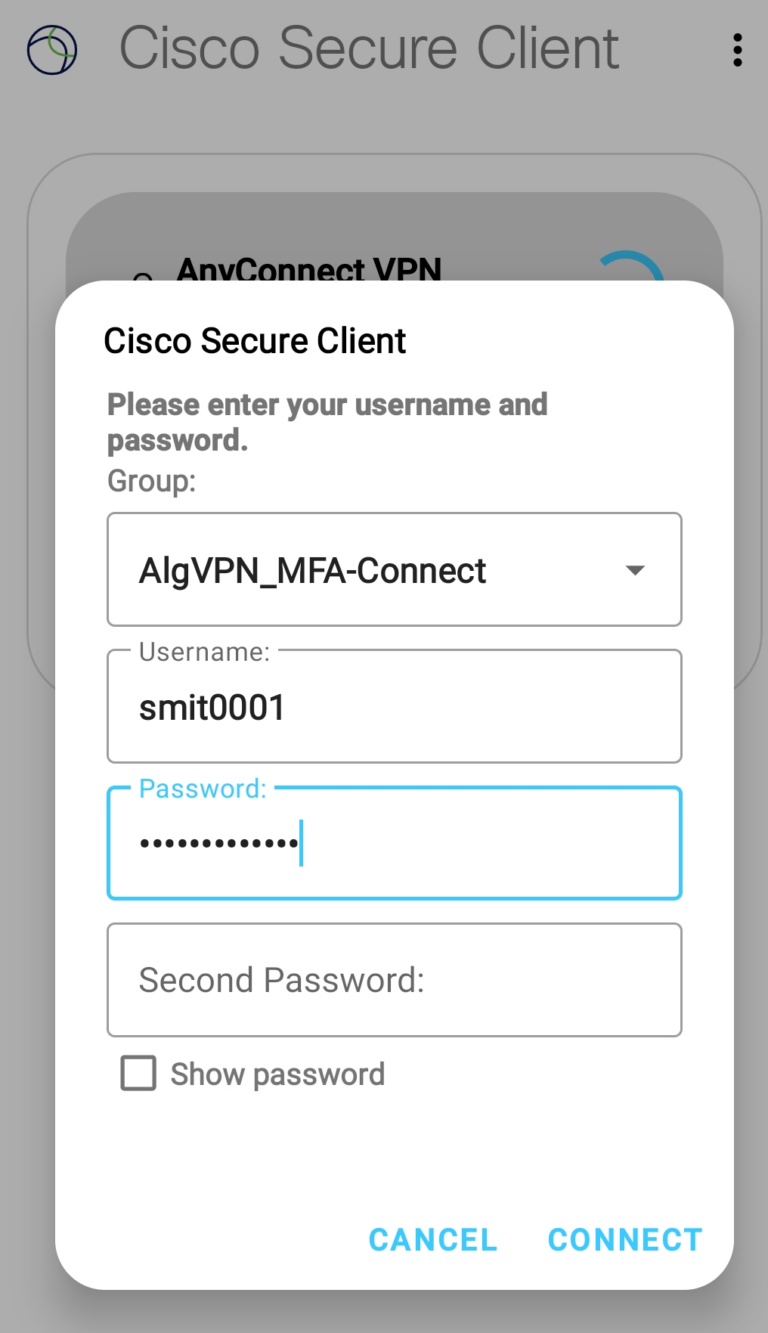Select the Second Password field

coord(394,979)
